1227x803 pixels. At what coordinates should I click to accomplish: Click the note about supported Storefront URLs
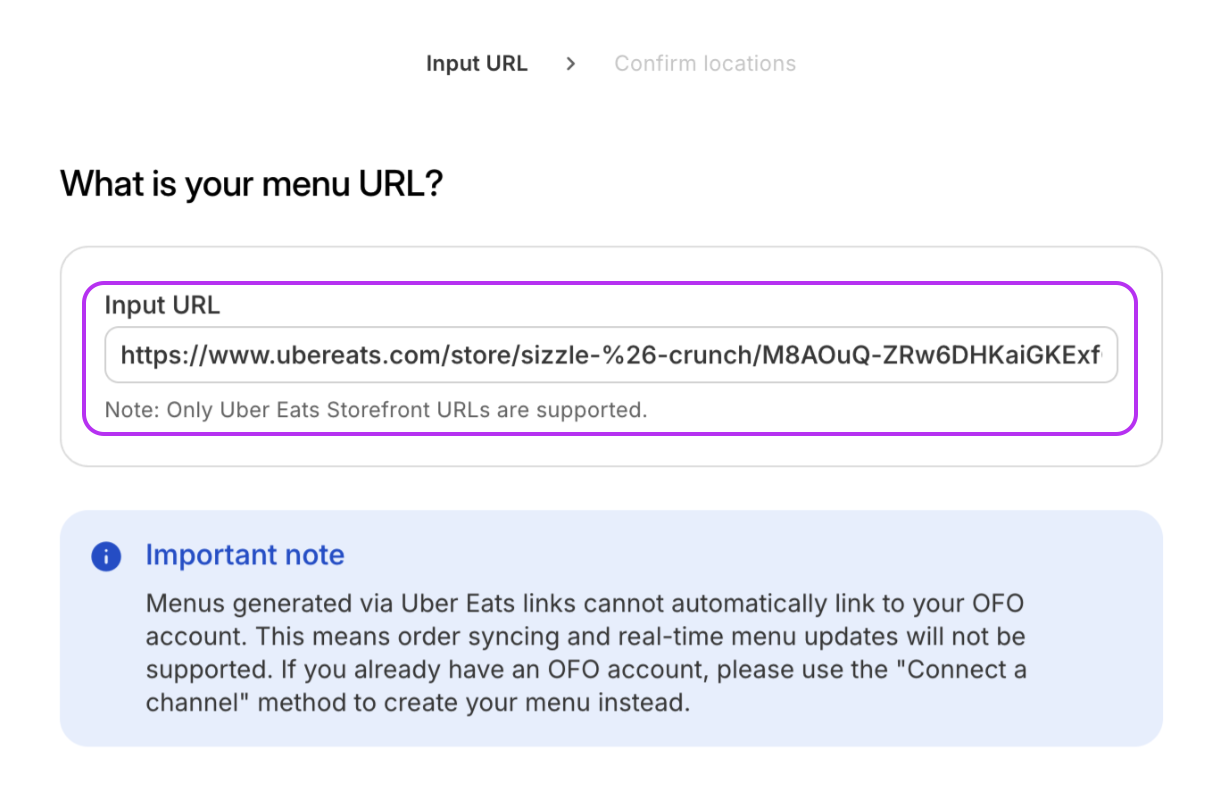pos(376,409)
